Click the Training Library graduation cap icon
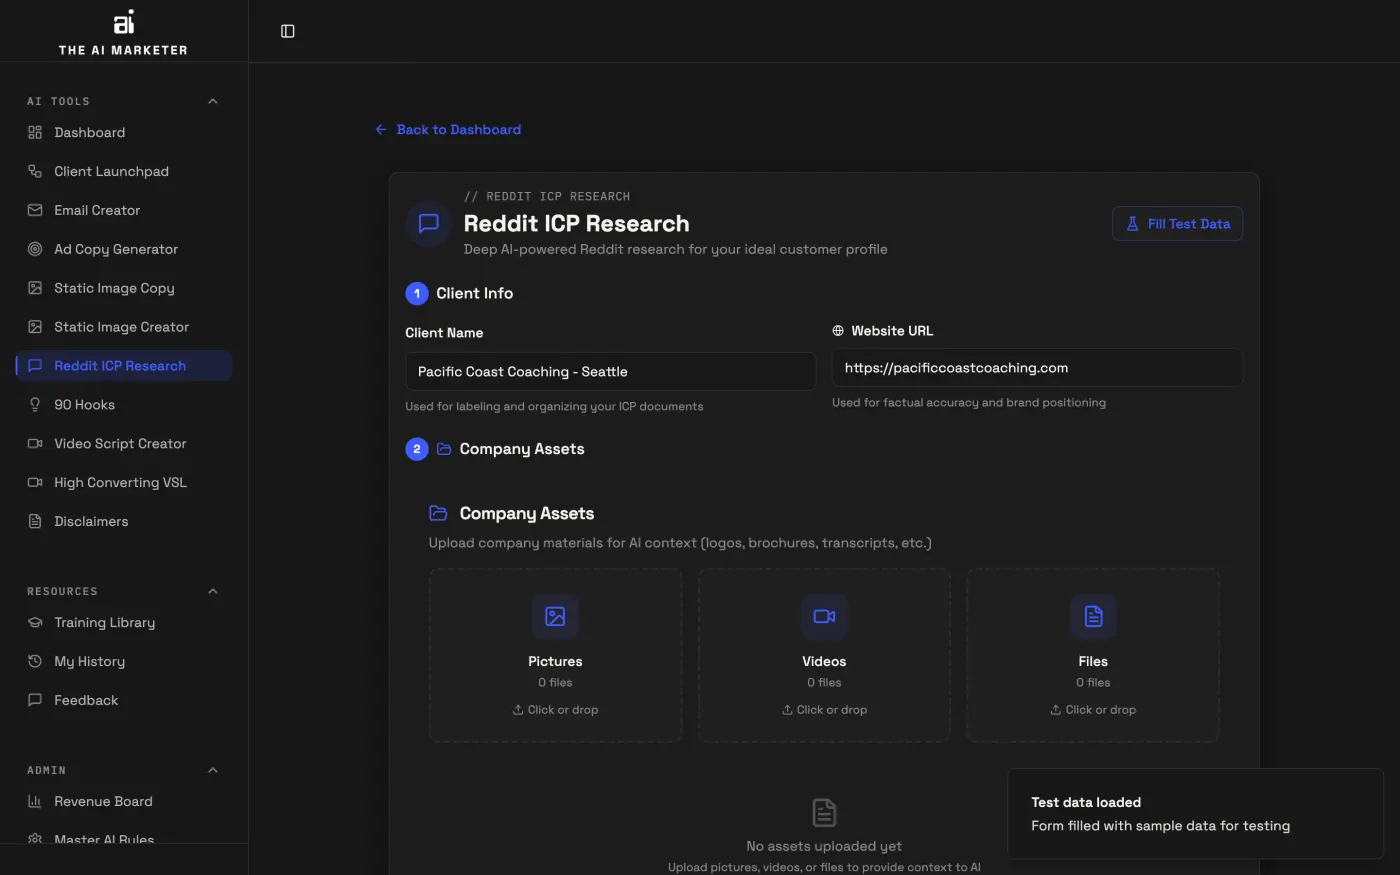 [35, 622]
